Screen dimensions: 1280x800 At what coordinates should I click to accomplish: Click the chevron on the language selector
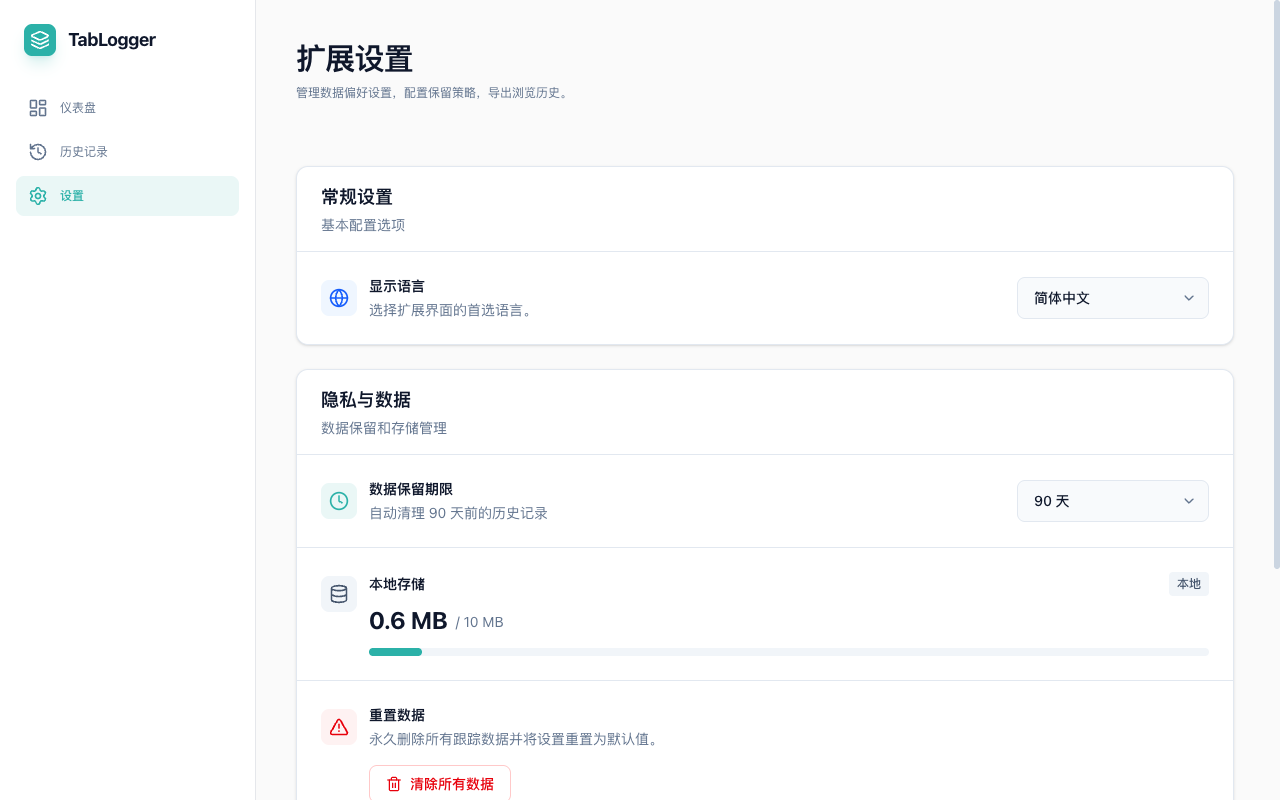(1189, 297)
